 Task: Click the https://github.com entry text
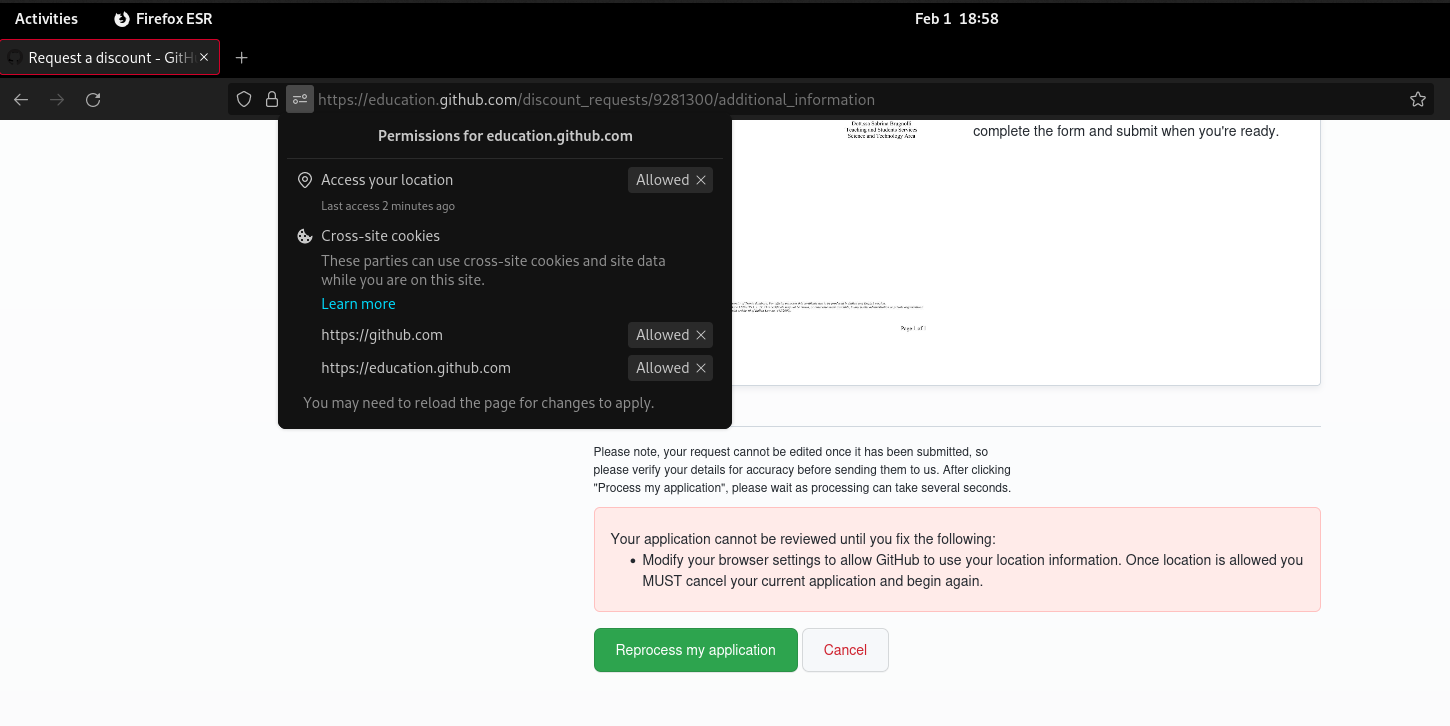[x=382, y=335]
